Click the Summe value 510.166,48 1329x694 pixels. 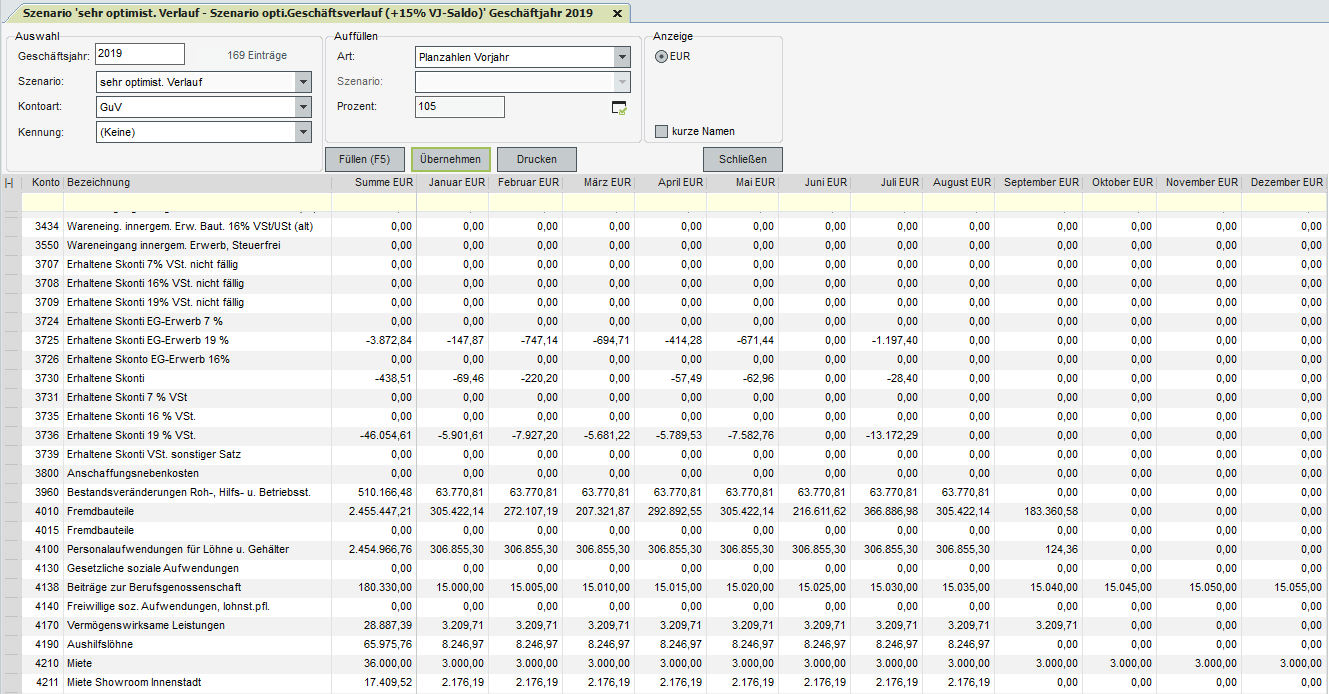[383, 492]
